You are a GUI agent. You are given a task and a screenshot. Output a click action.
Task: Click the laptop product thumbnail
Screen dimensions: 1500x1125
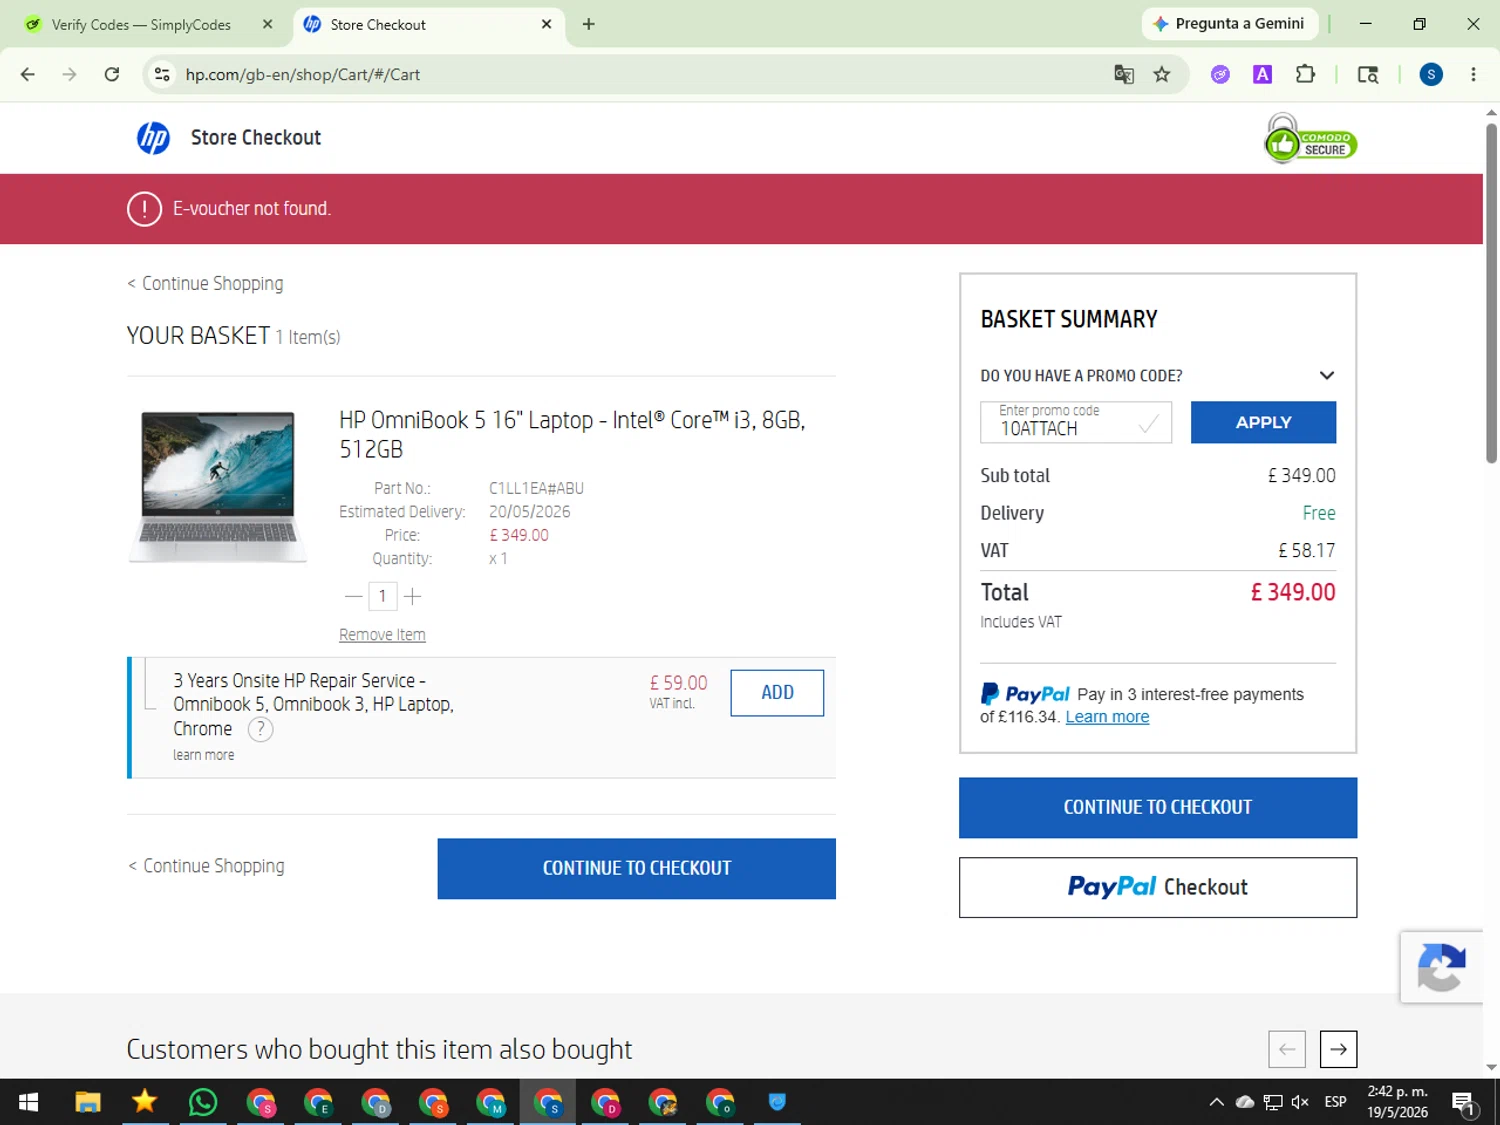pyautogui.click(x=218, y=487)
